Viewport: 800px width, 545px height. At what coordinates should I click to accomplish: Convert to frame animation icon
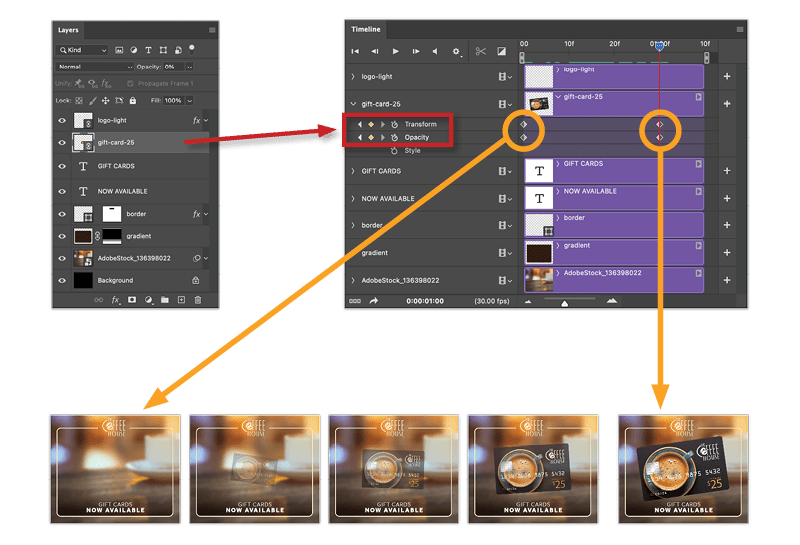click(355, 301)
